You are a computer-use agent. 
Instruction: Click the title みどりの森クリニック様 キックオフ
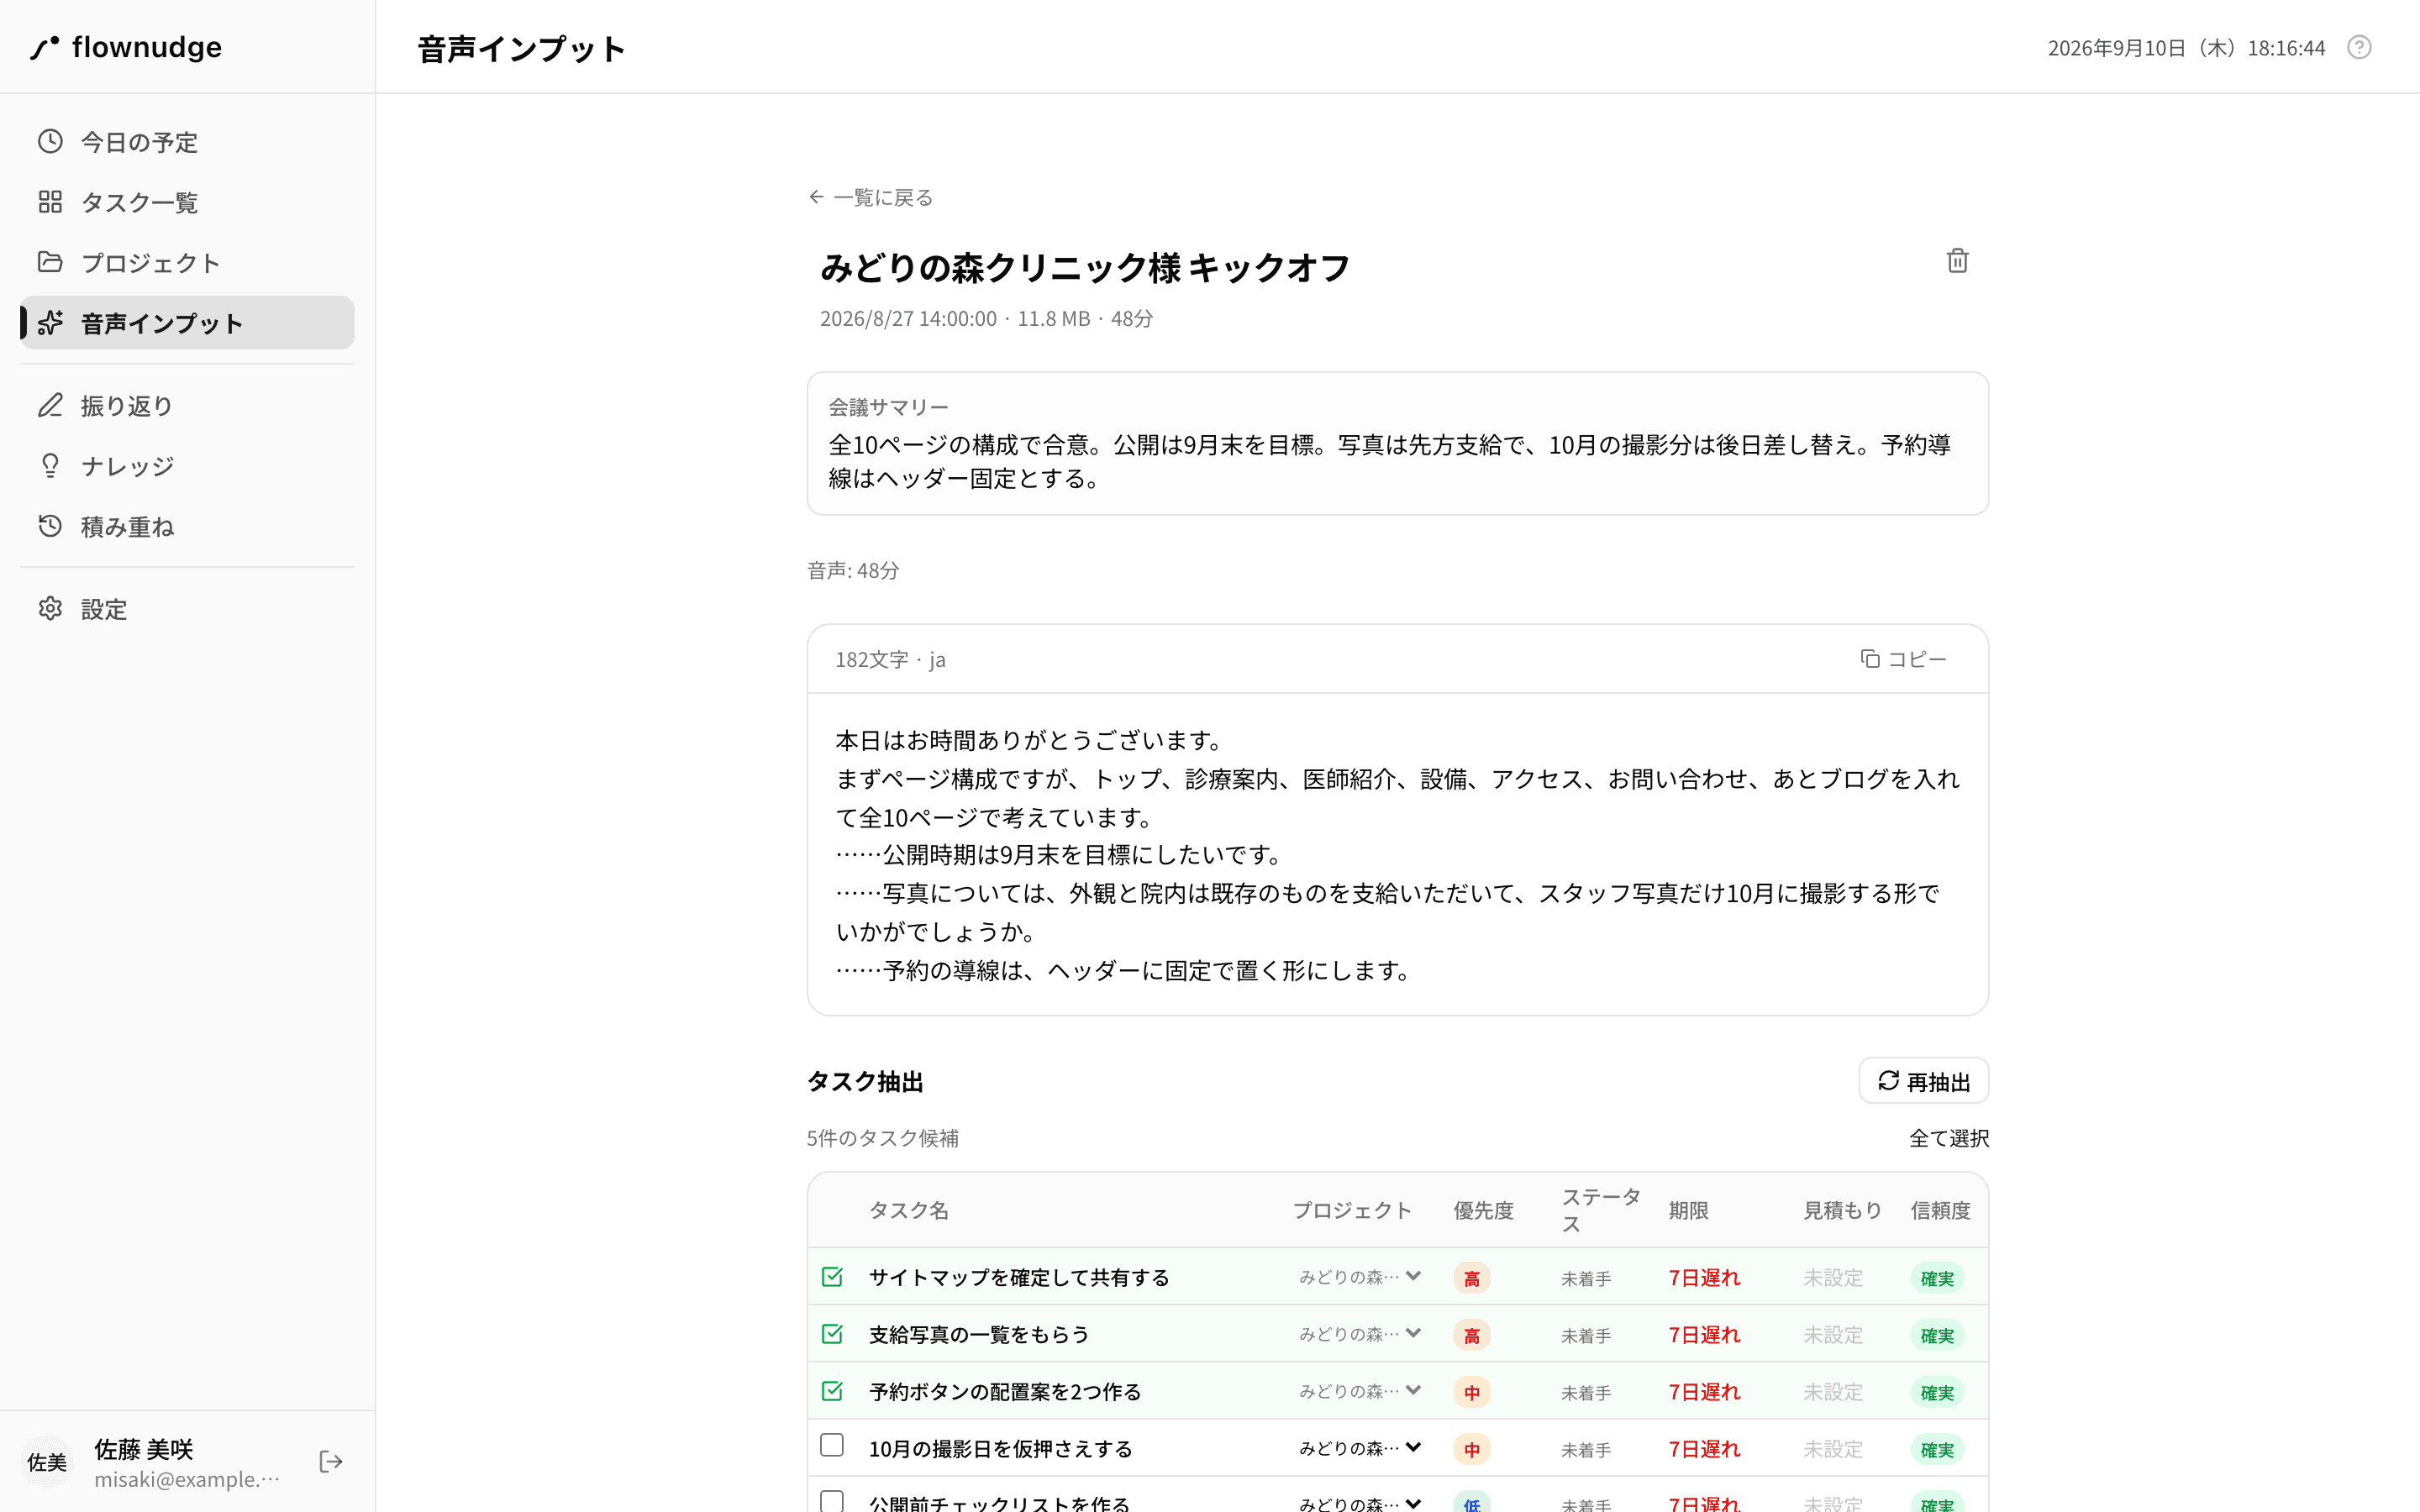pos(1085,267)
